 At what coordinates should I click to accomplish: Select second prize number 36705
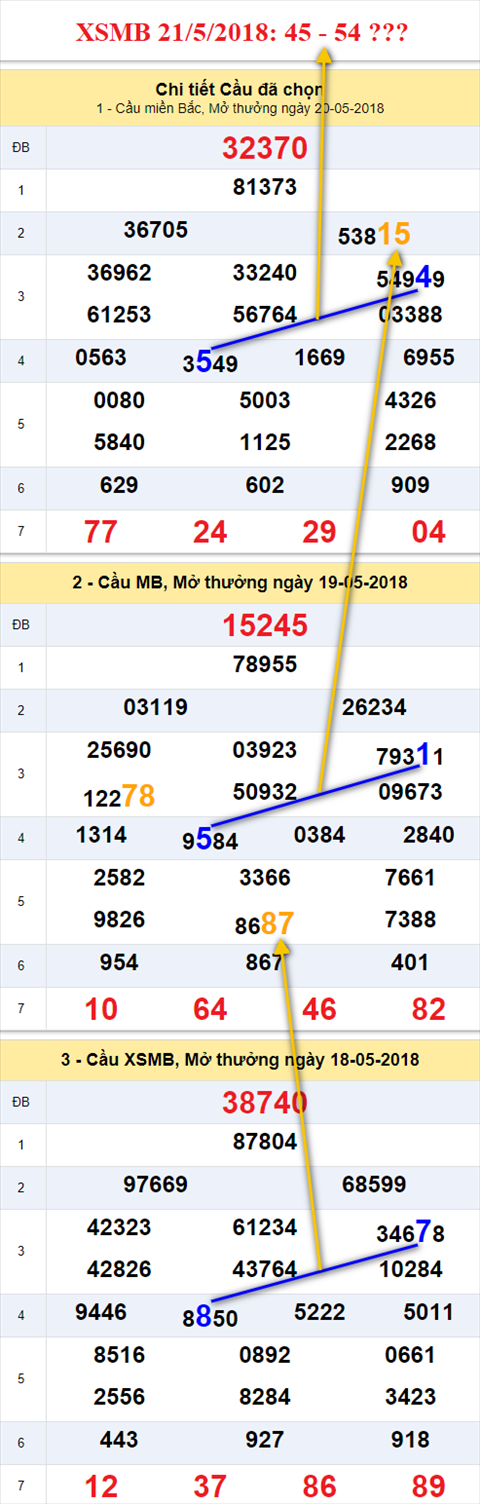(155, 230)
